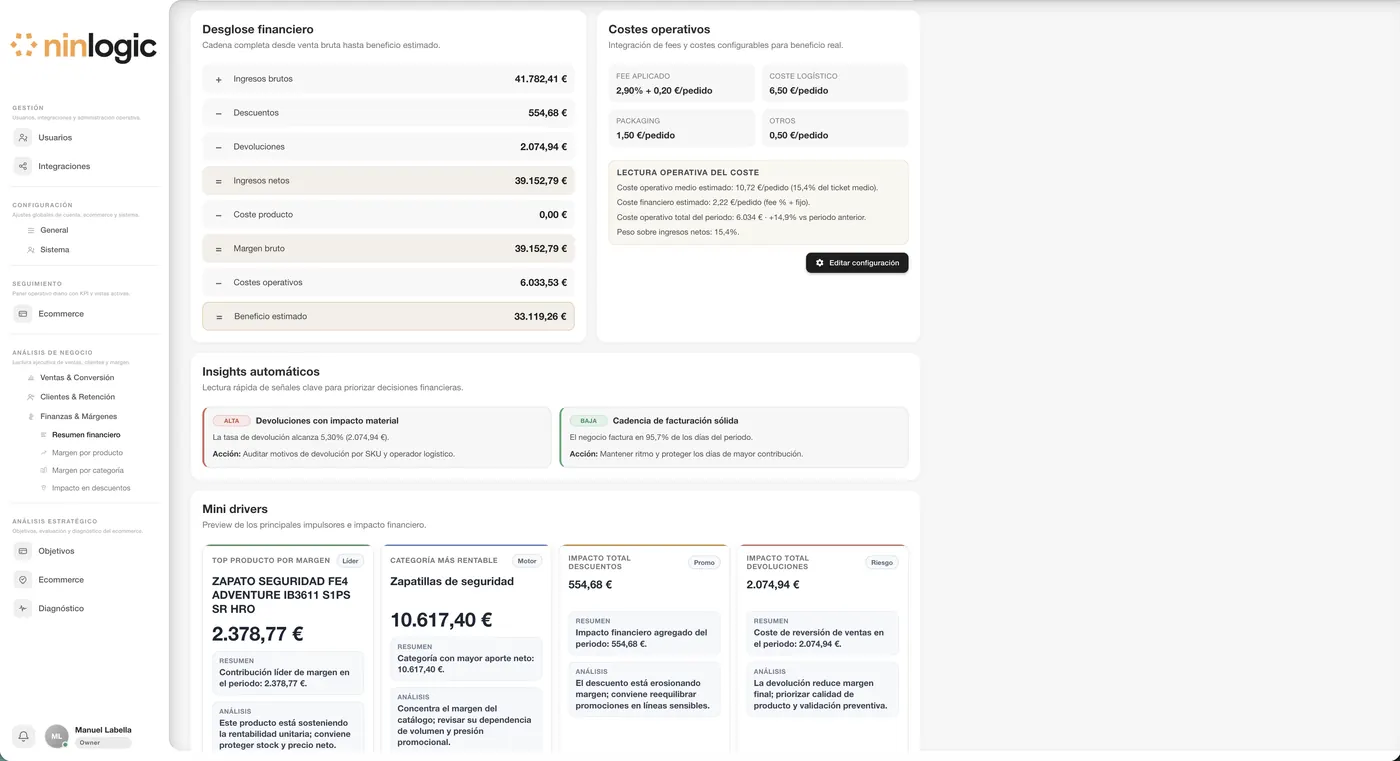Image resolution: width=1400 pixels, height=761 pixels.
Task: Click Zapatillas de seguridad category title
Action: [x=452, y=581]
